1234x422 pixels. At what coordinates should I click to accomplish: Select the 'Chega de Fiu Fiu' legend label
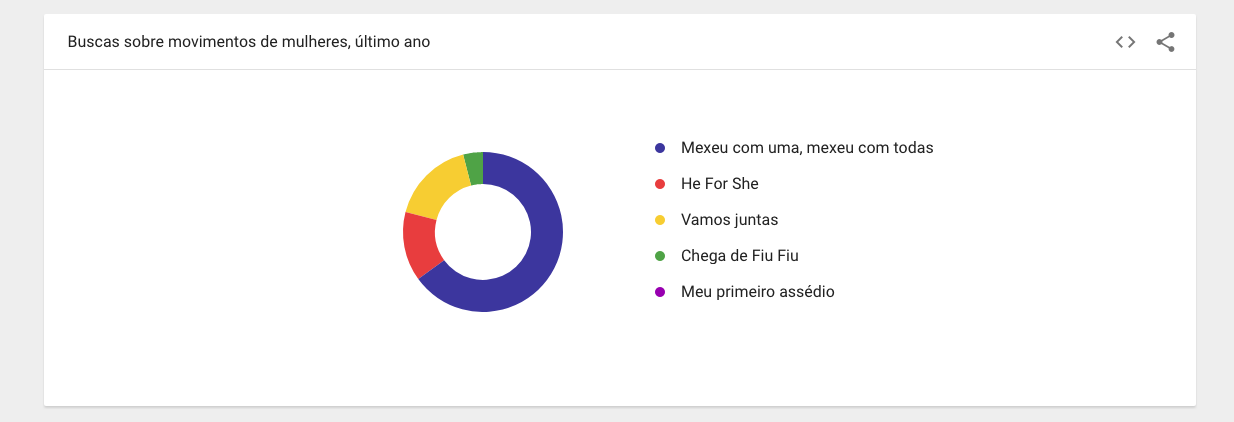pyautogui.click(x=739, y=256)
